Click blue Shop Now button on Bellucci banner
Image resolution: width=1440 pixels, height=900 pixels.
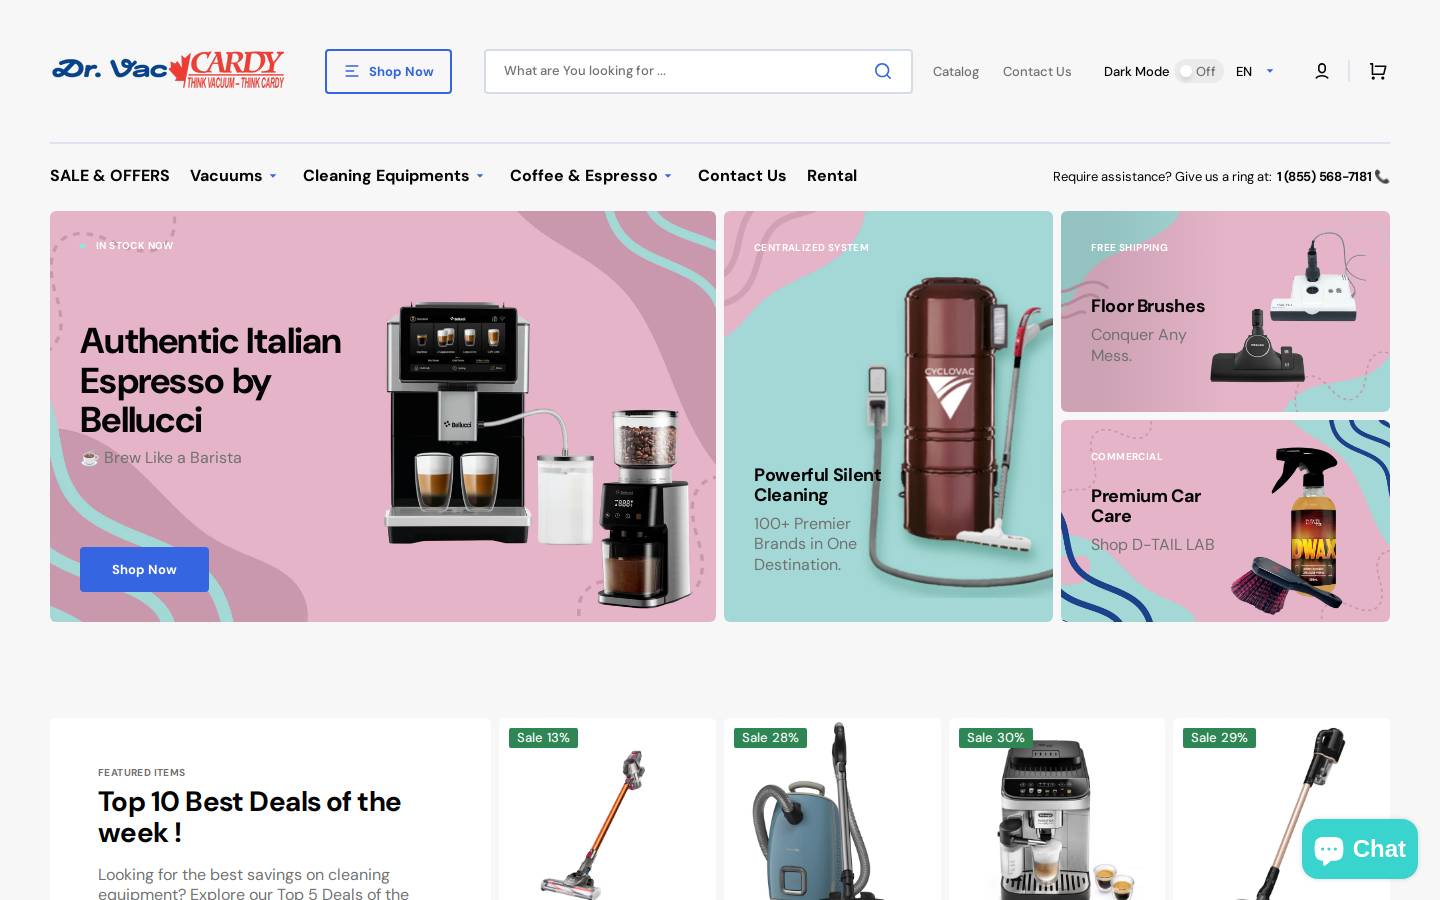coord(144,569)
